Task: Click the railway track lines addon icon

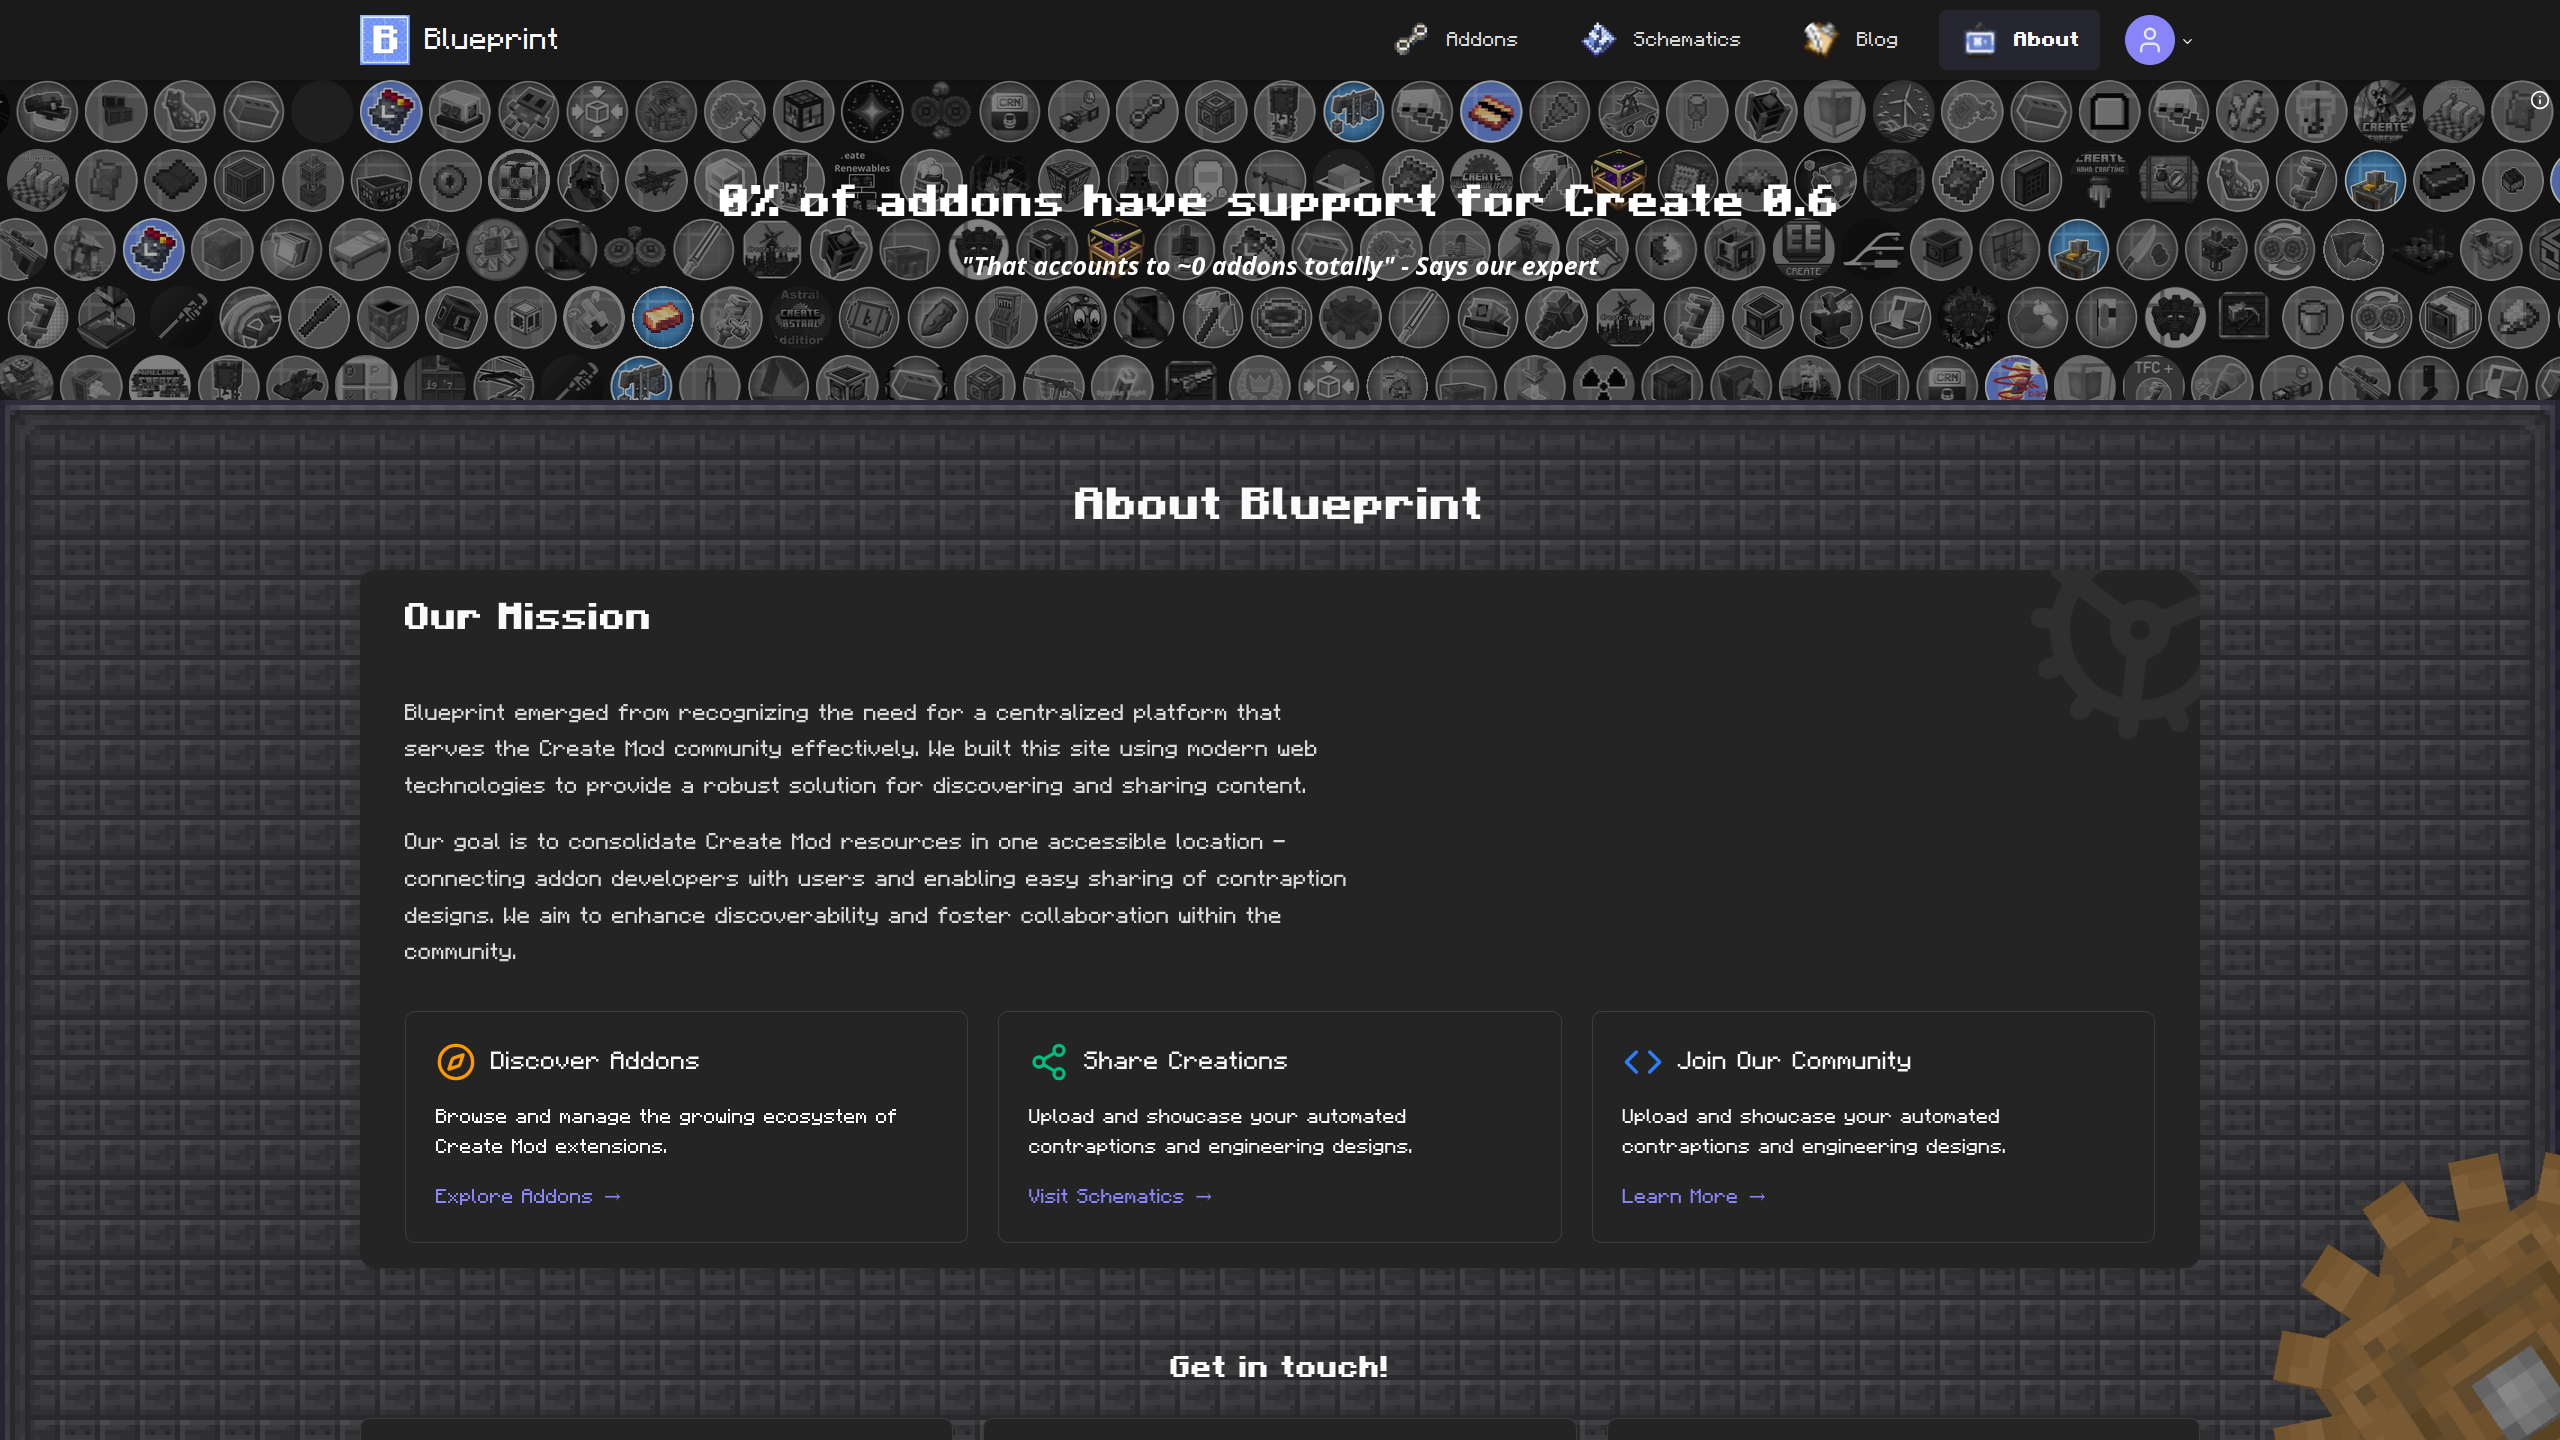Action: pyautogui.click(x=1872, y=249)
